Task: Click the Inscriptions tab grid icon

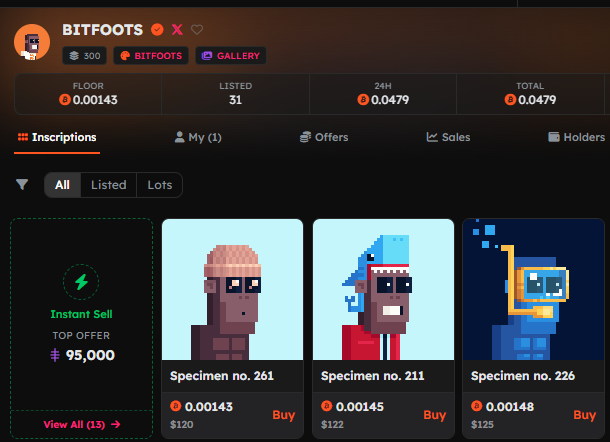Action: pos(23,137)
